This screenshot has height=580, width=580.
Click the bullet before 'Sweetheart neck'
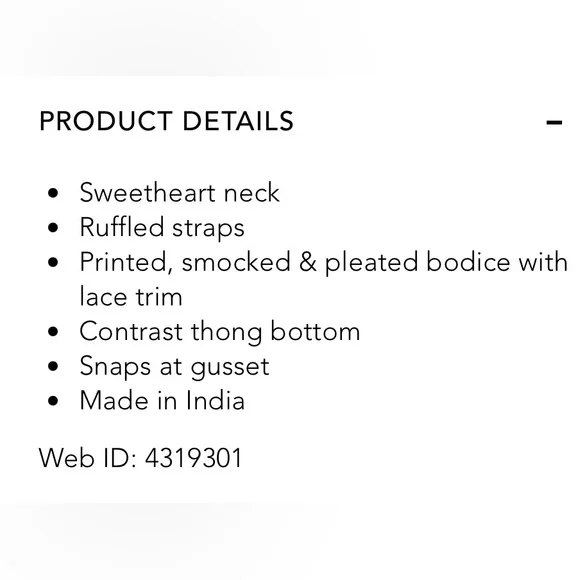53,193
